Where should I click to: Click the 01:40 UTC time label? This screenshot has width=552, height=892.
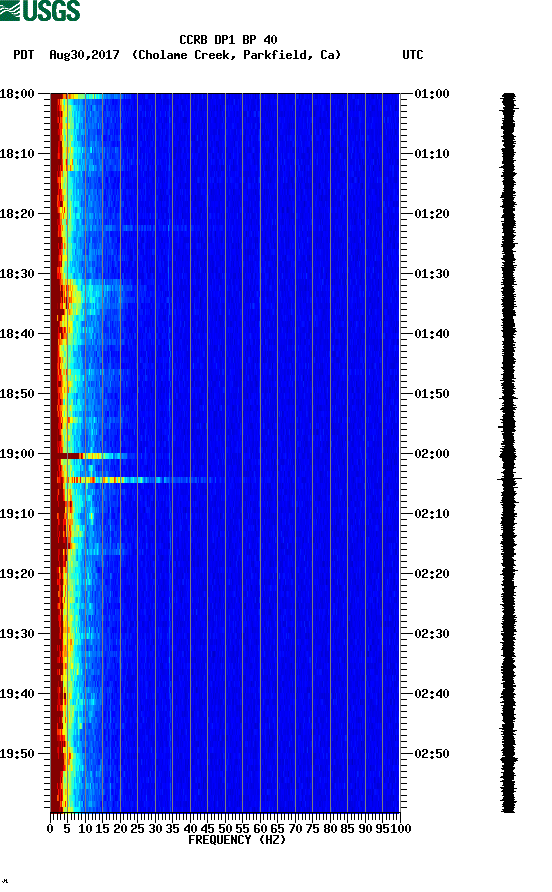[x=432, y=334]
